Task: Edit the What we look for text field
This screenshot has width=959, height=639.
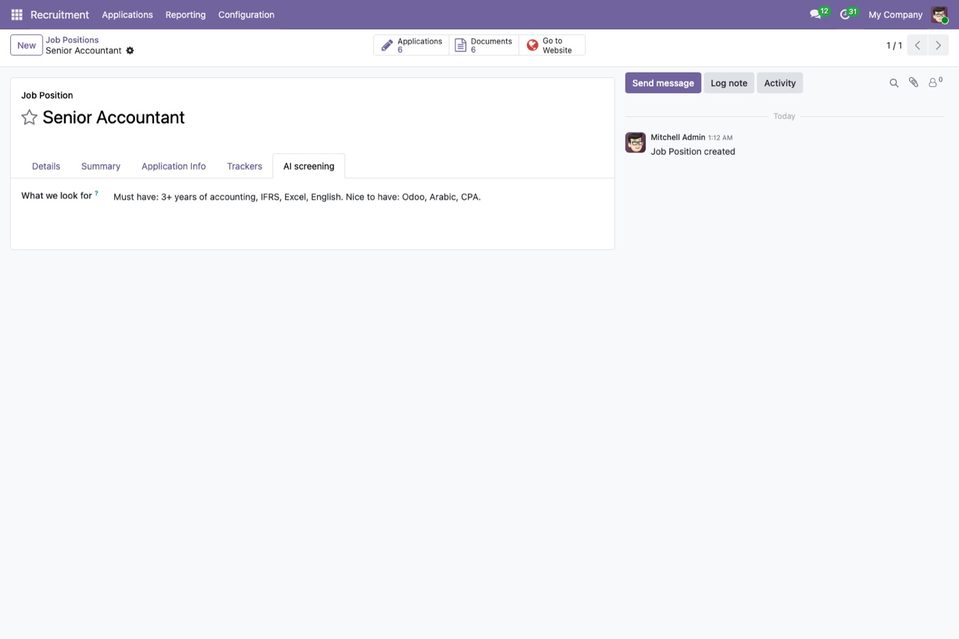Action: click(358, 197)
